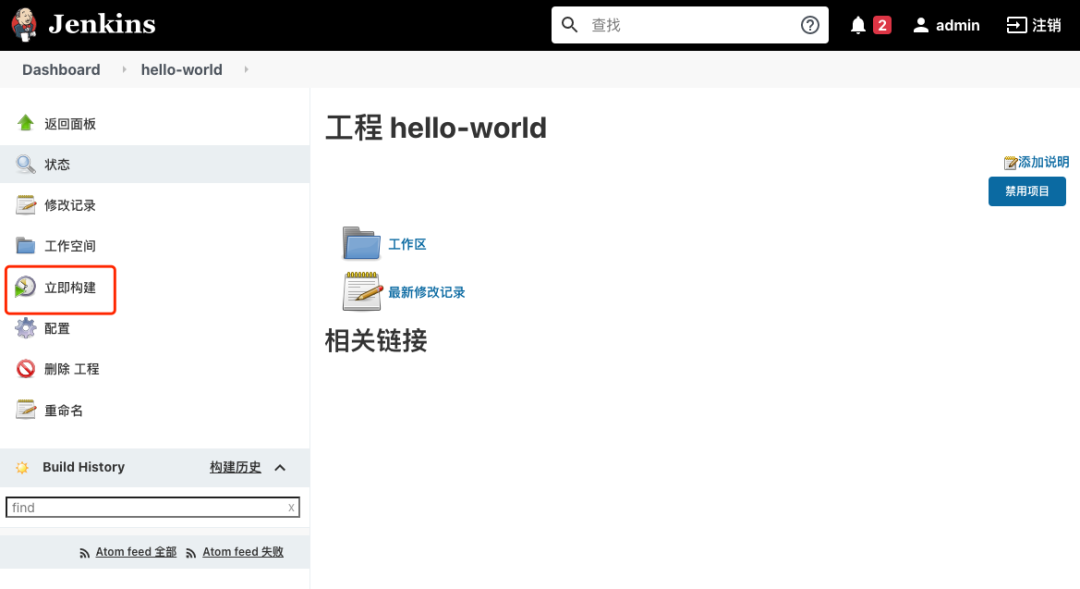
Task: Click the gear 配置 icon
Action: tap(25, 328)
